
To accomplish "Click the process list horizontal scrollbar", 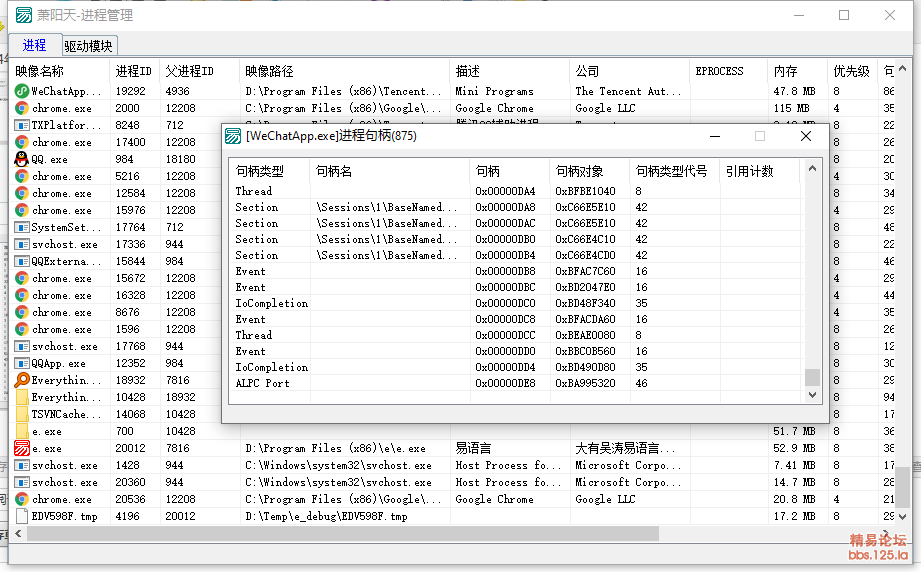I will [330, 534].
